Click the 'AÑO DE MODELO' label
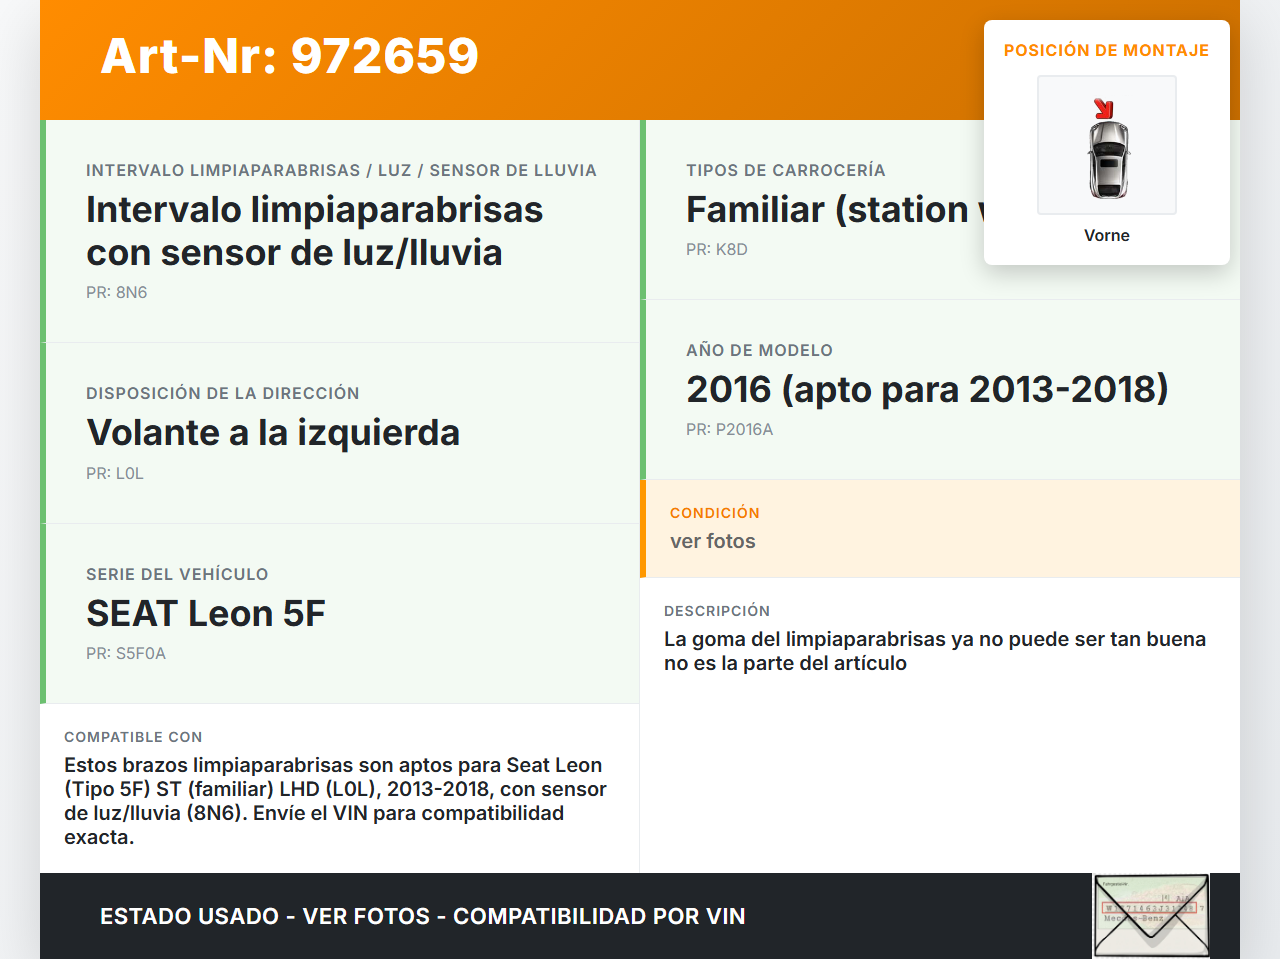Viewport: 1280px width, 959px height. pyautogui.click(x=759, y=350)
